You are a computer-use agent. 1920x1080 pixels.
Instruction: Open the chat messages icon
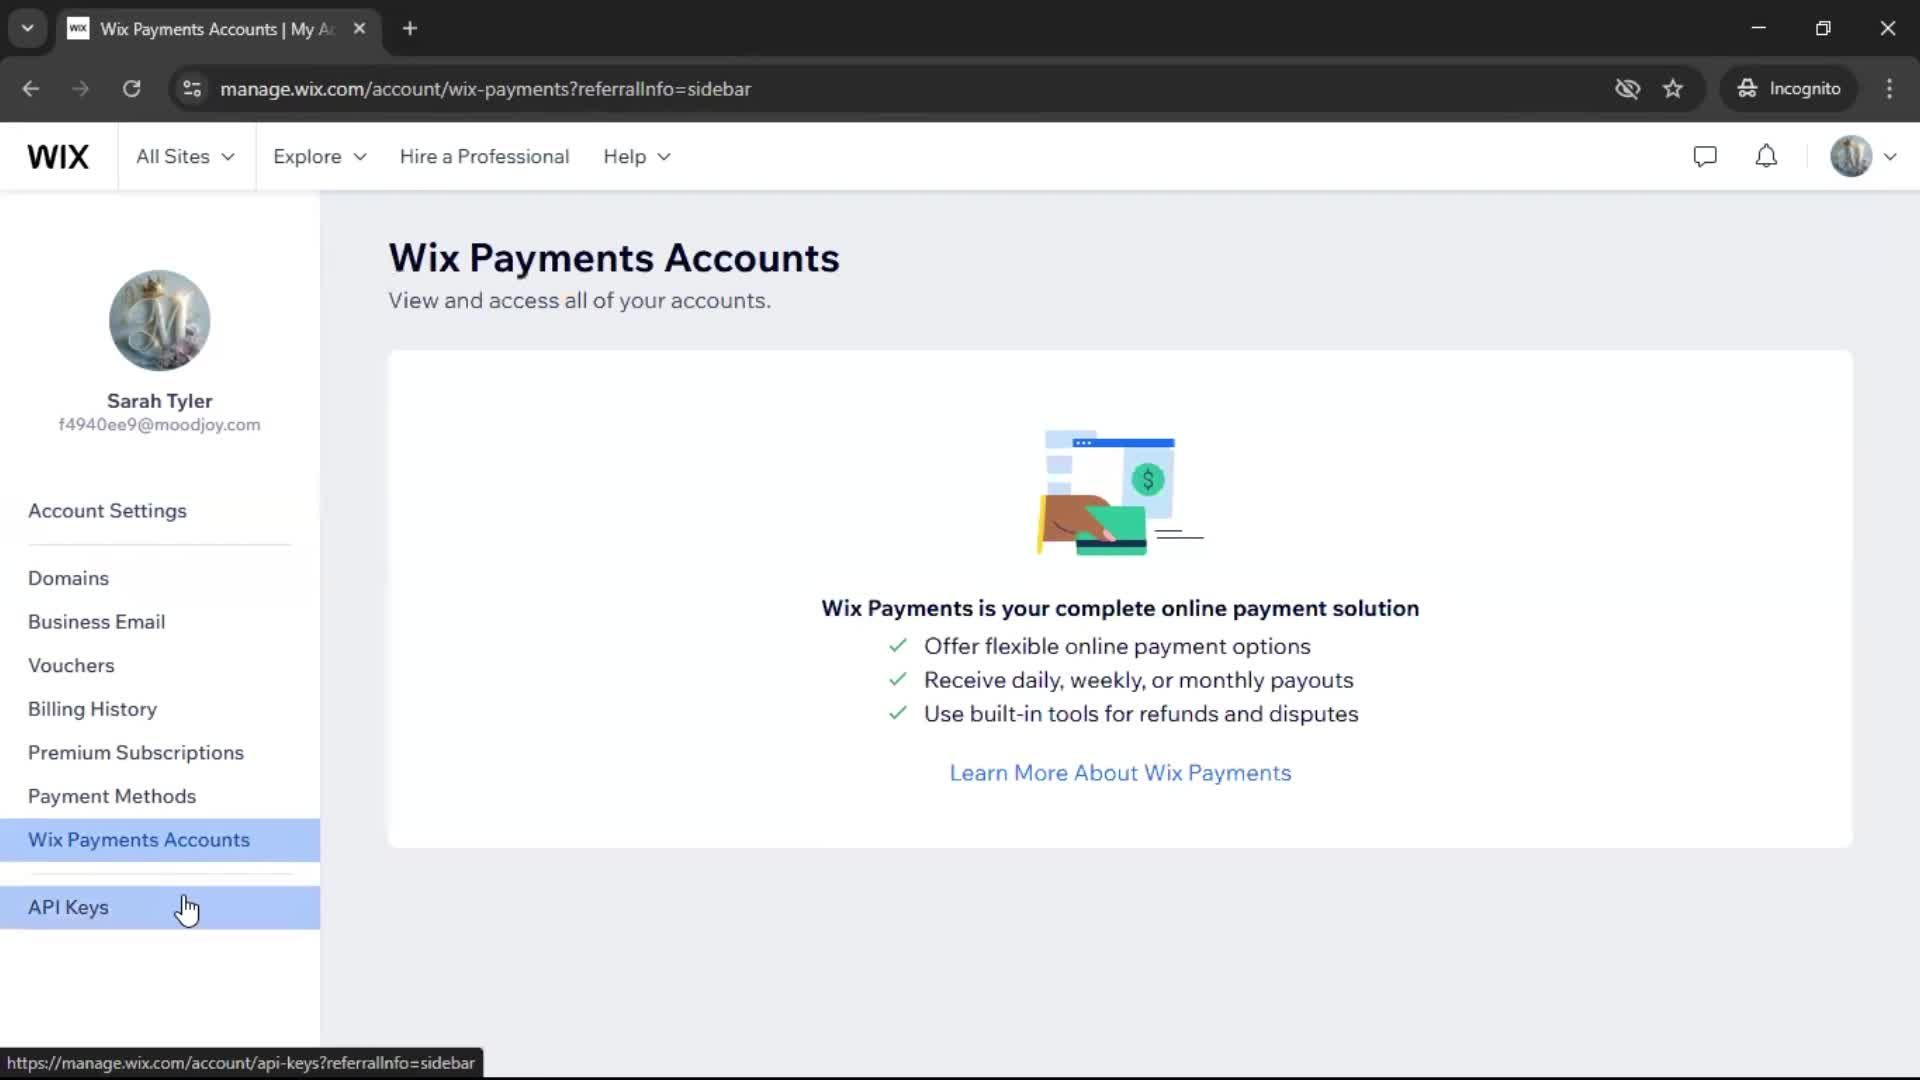point(1705,156)
